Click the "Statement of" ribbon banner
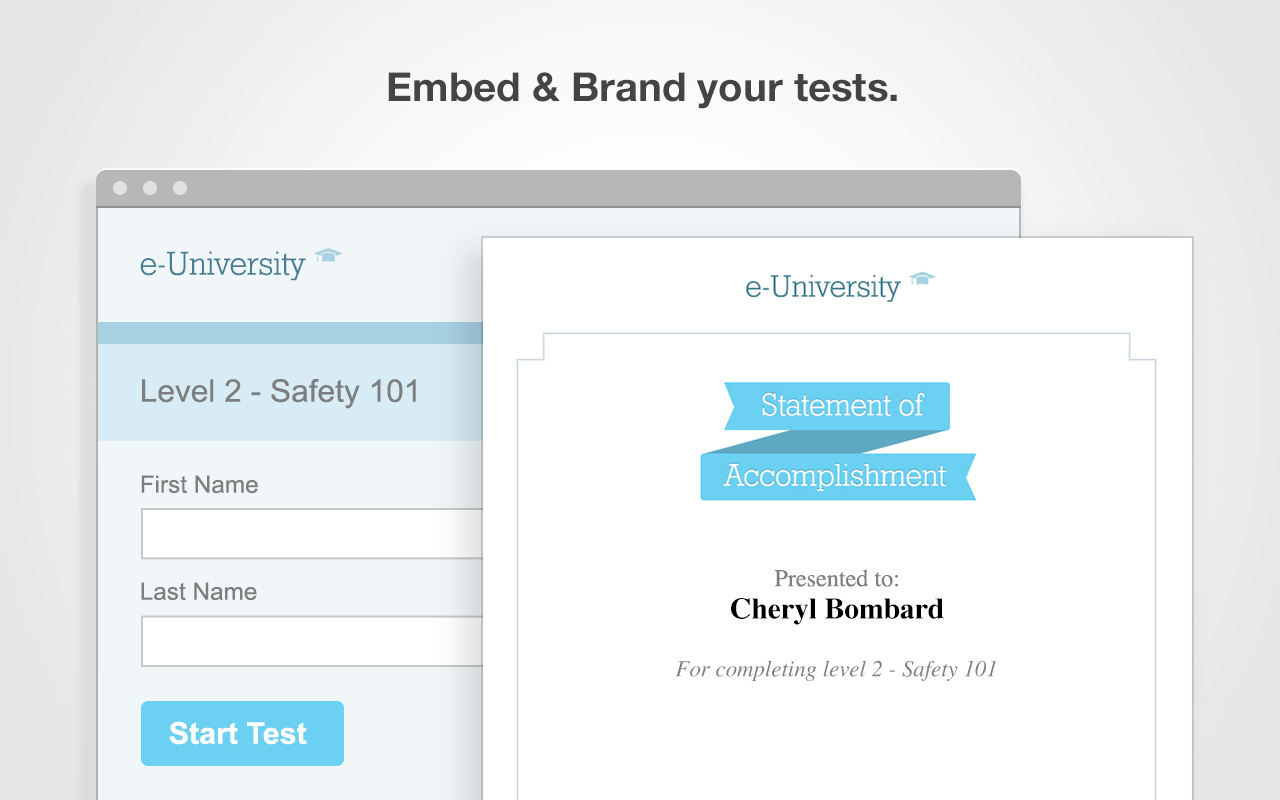The height and width of the screenshot is (800, 1280). 840,405
